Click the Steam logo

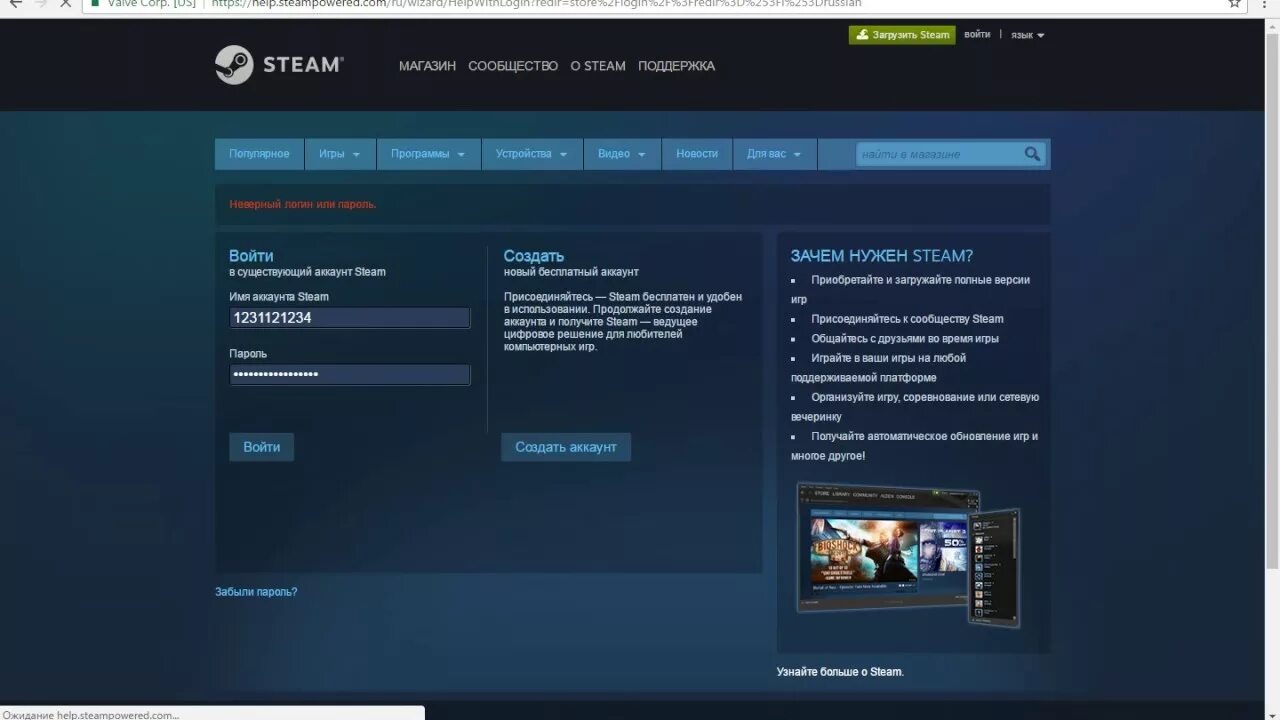[279, 65]
